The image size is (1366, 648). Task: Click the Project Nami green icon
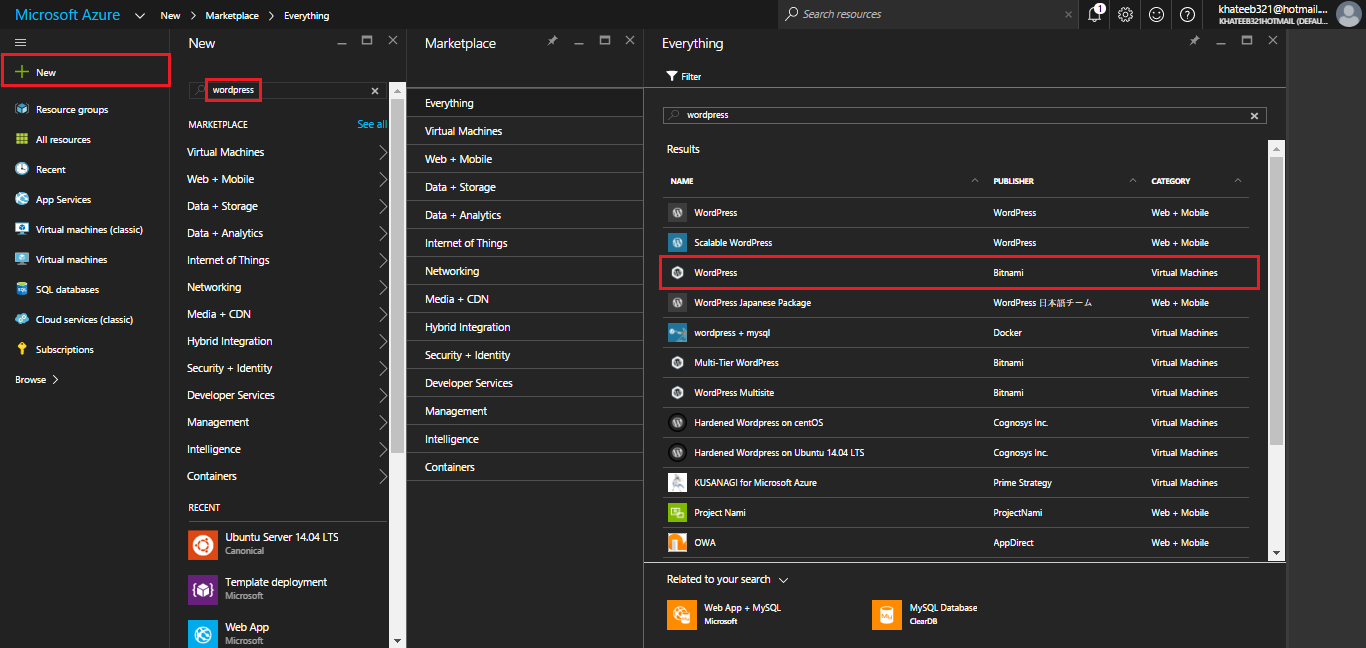pos(677,513)
